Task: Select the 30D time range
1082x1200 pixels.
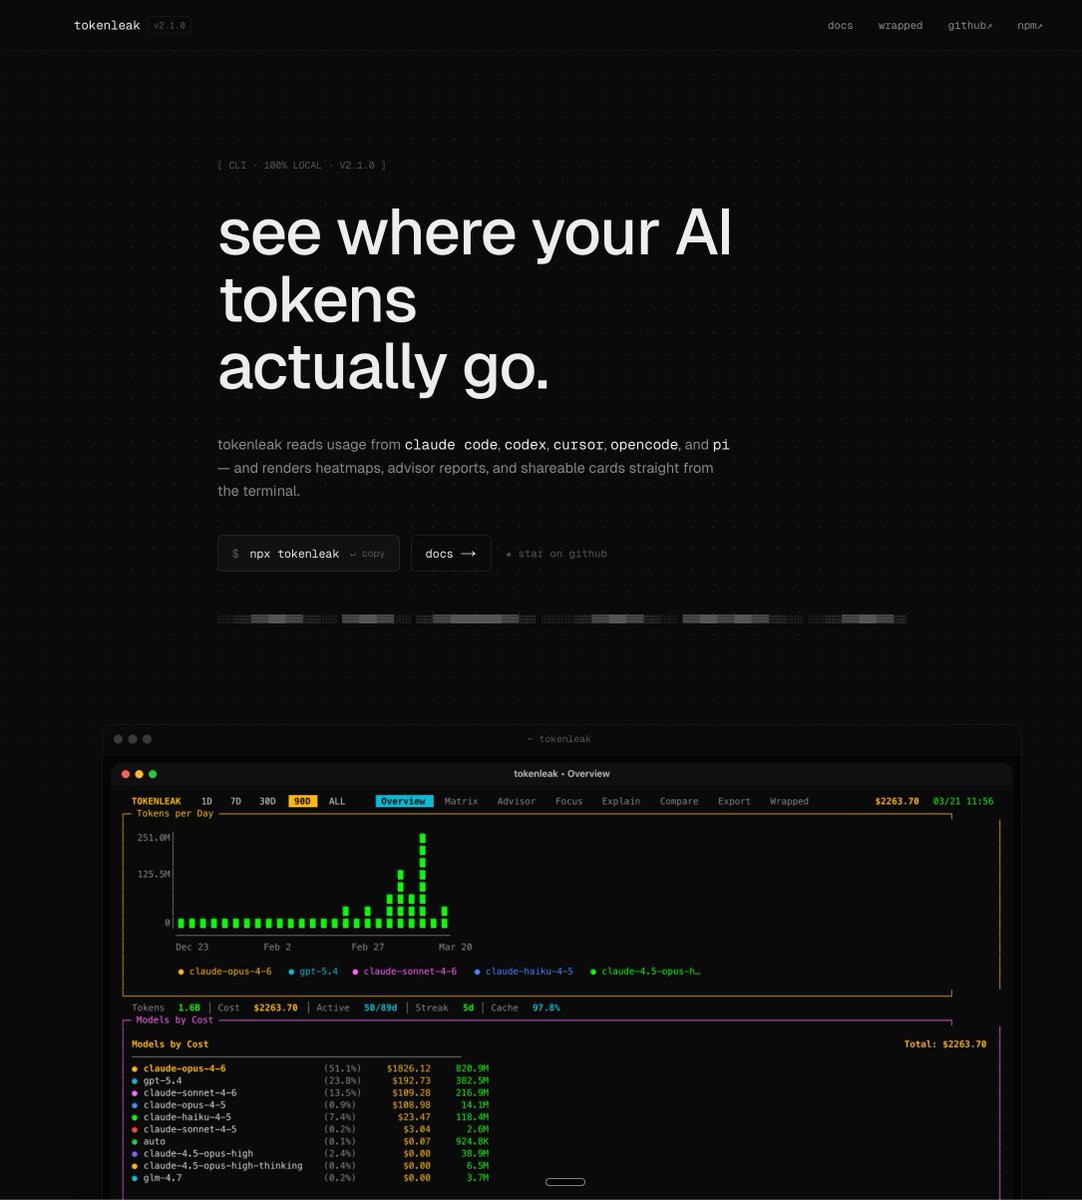Action: click(267, 801)
